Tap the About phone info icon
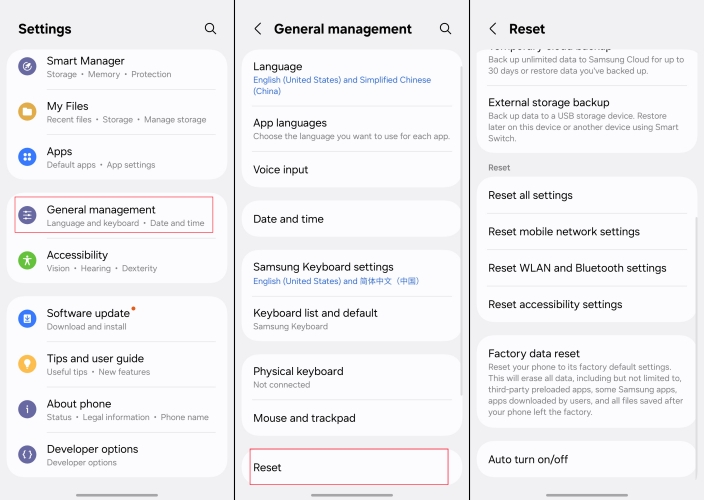This screenshot has width=704, height=500. point(28,410)
